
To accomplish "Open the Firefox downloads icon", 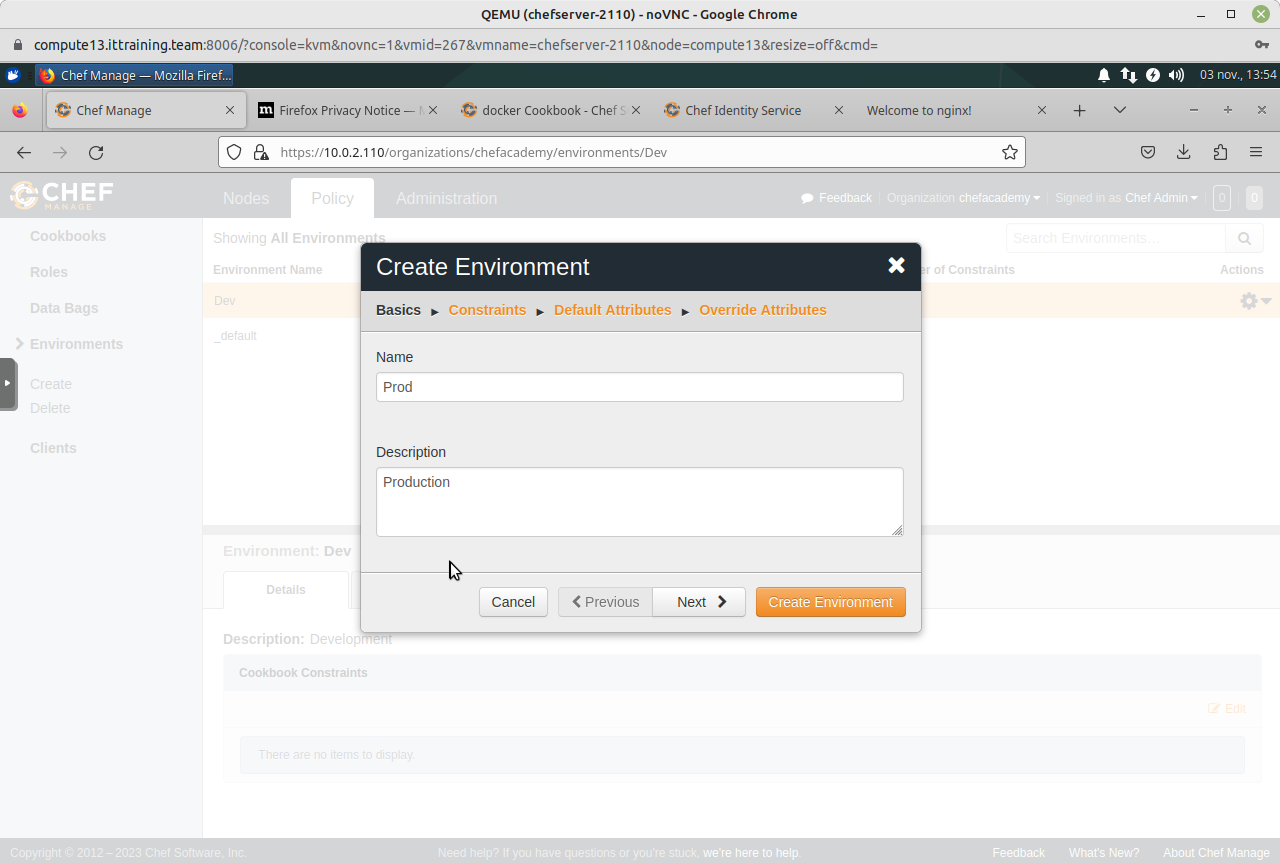I will pos(1184,152).
